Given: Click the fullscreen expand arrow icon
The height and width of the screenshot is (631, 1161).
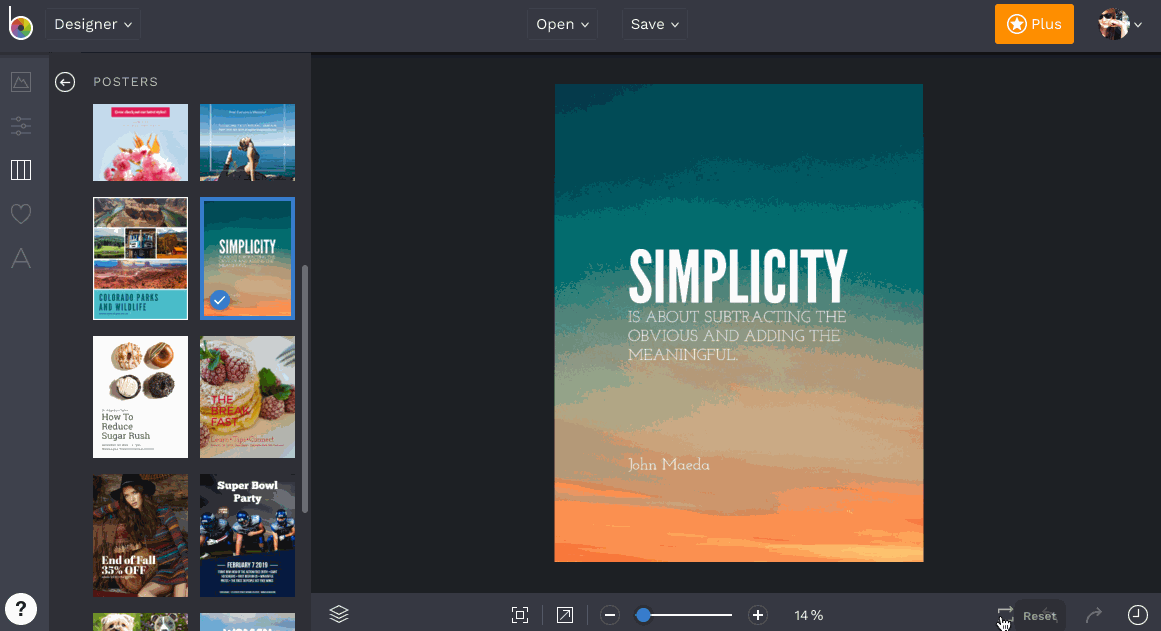Looking at the screenshot, I should point(564,615).
